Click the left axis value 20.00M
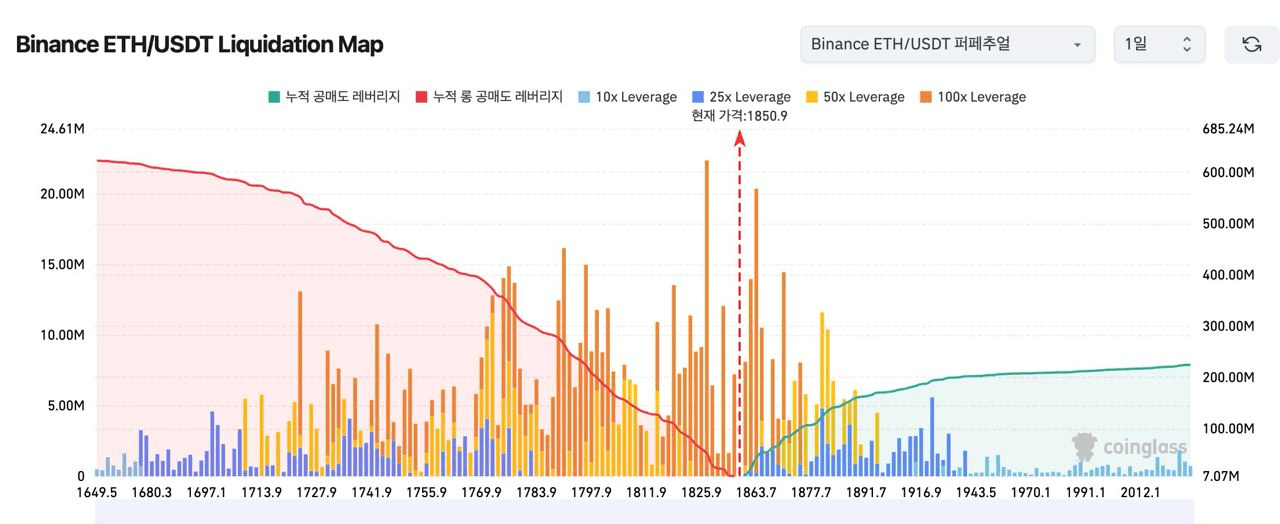Viewport: 1280px width, 524px height. point(64,193)
